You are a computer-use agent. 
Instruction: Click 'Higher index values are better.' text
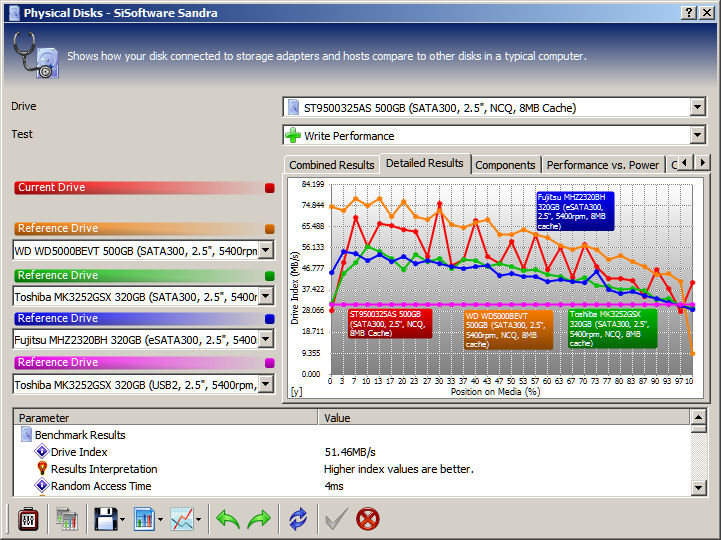(x=399, y=469)
